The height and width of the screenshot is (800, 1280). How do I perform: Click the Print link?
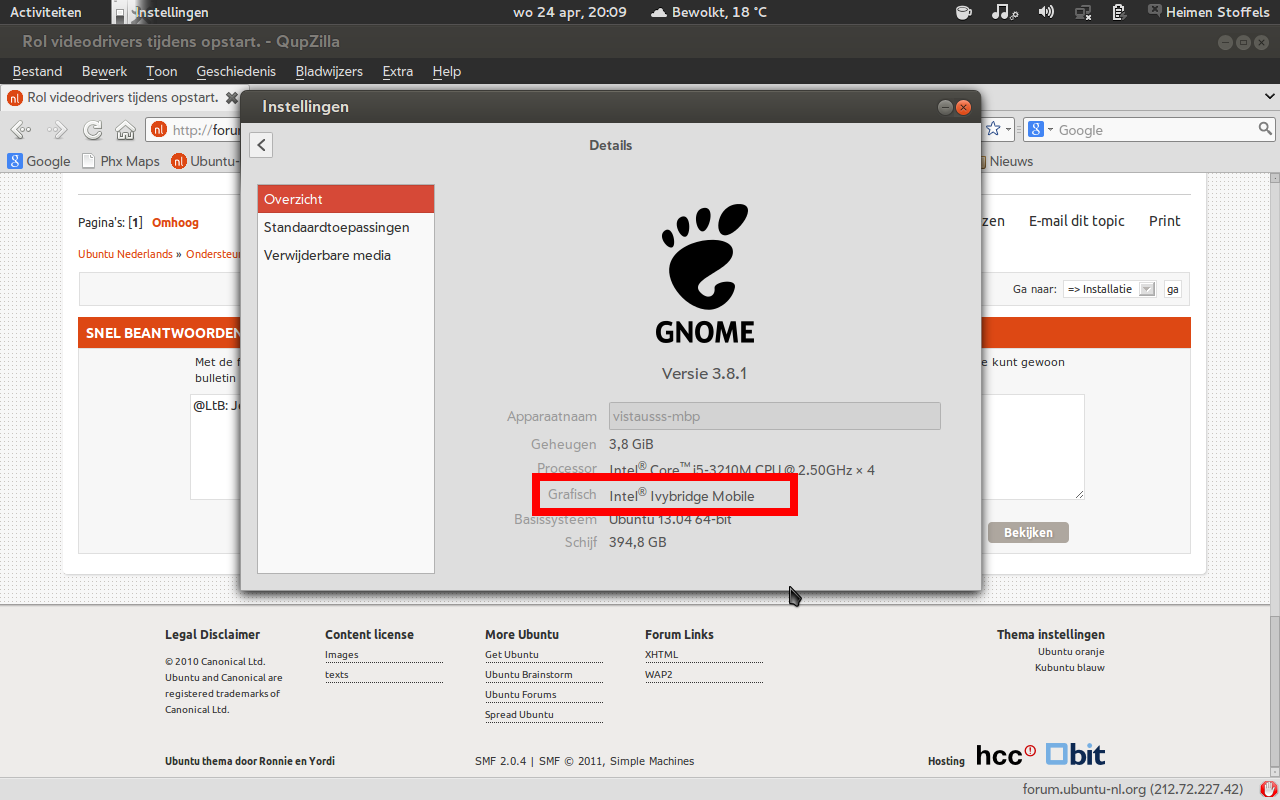point(1165,221)
